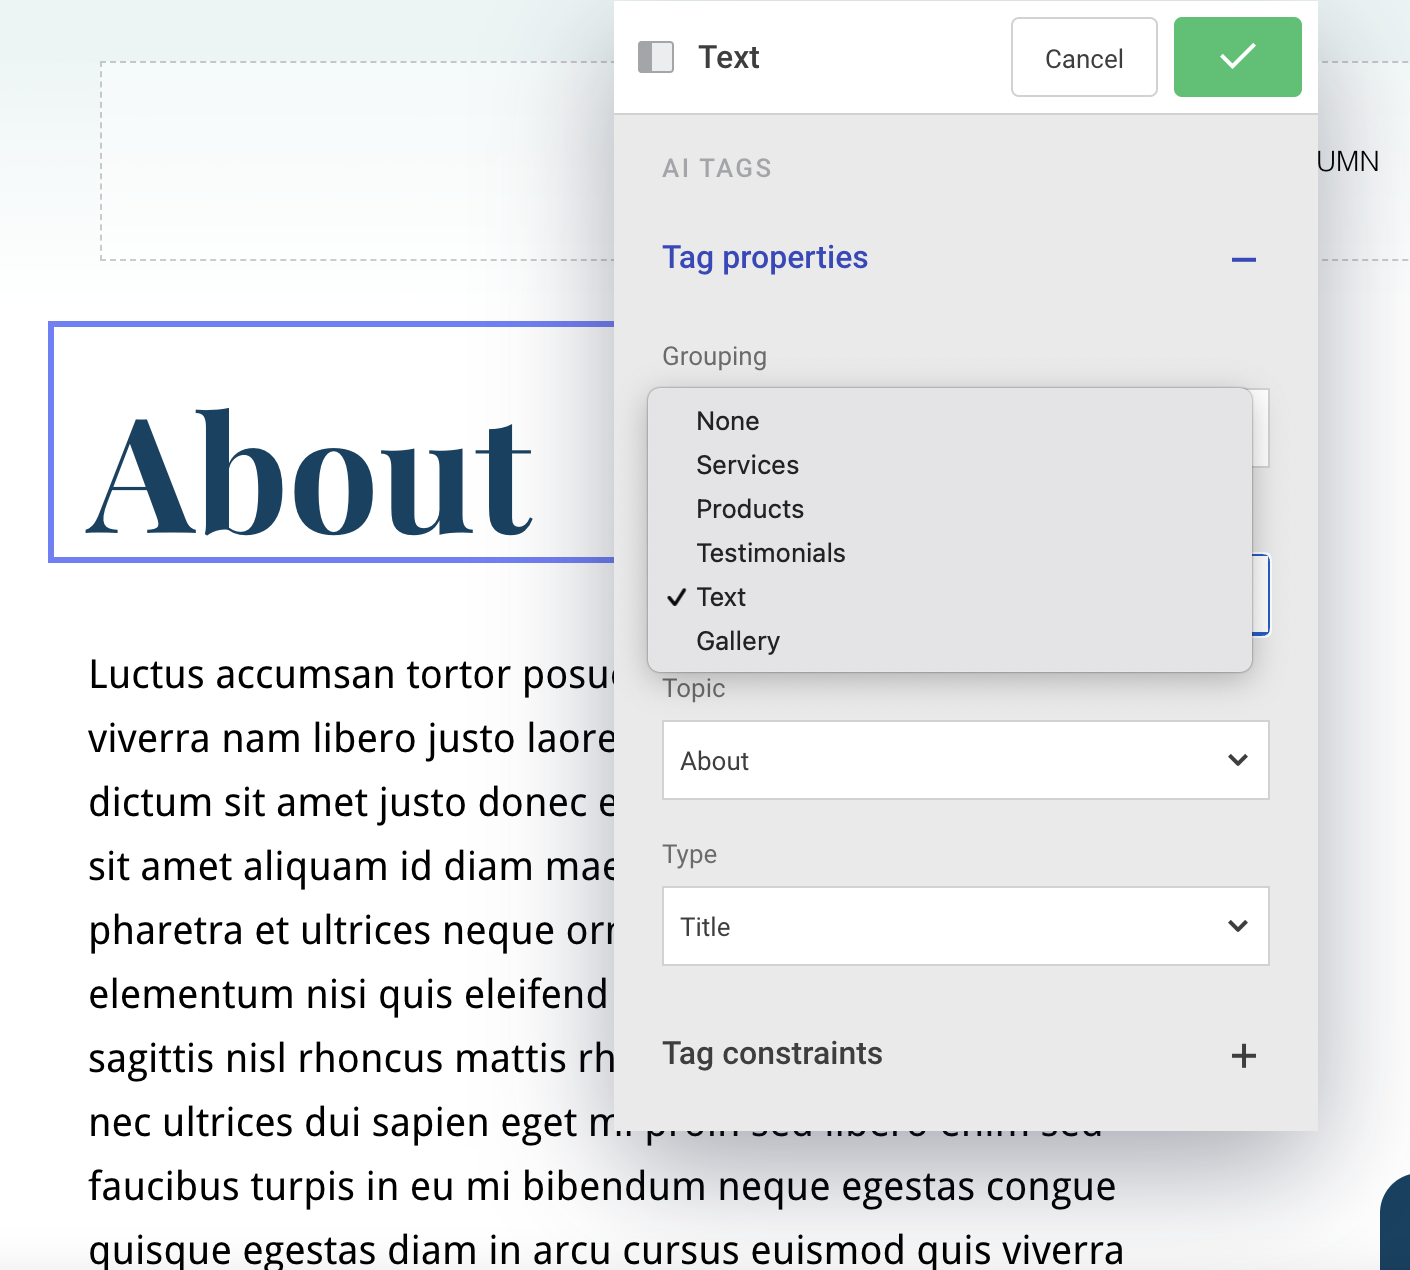The height and width of the screenshot is (1270, 1410).
Task: Choose Products in the grouping list
Action: click(950, 509)
